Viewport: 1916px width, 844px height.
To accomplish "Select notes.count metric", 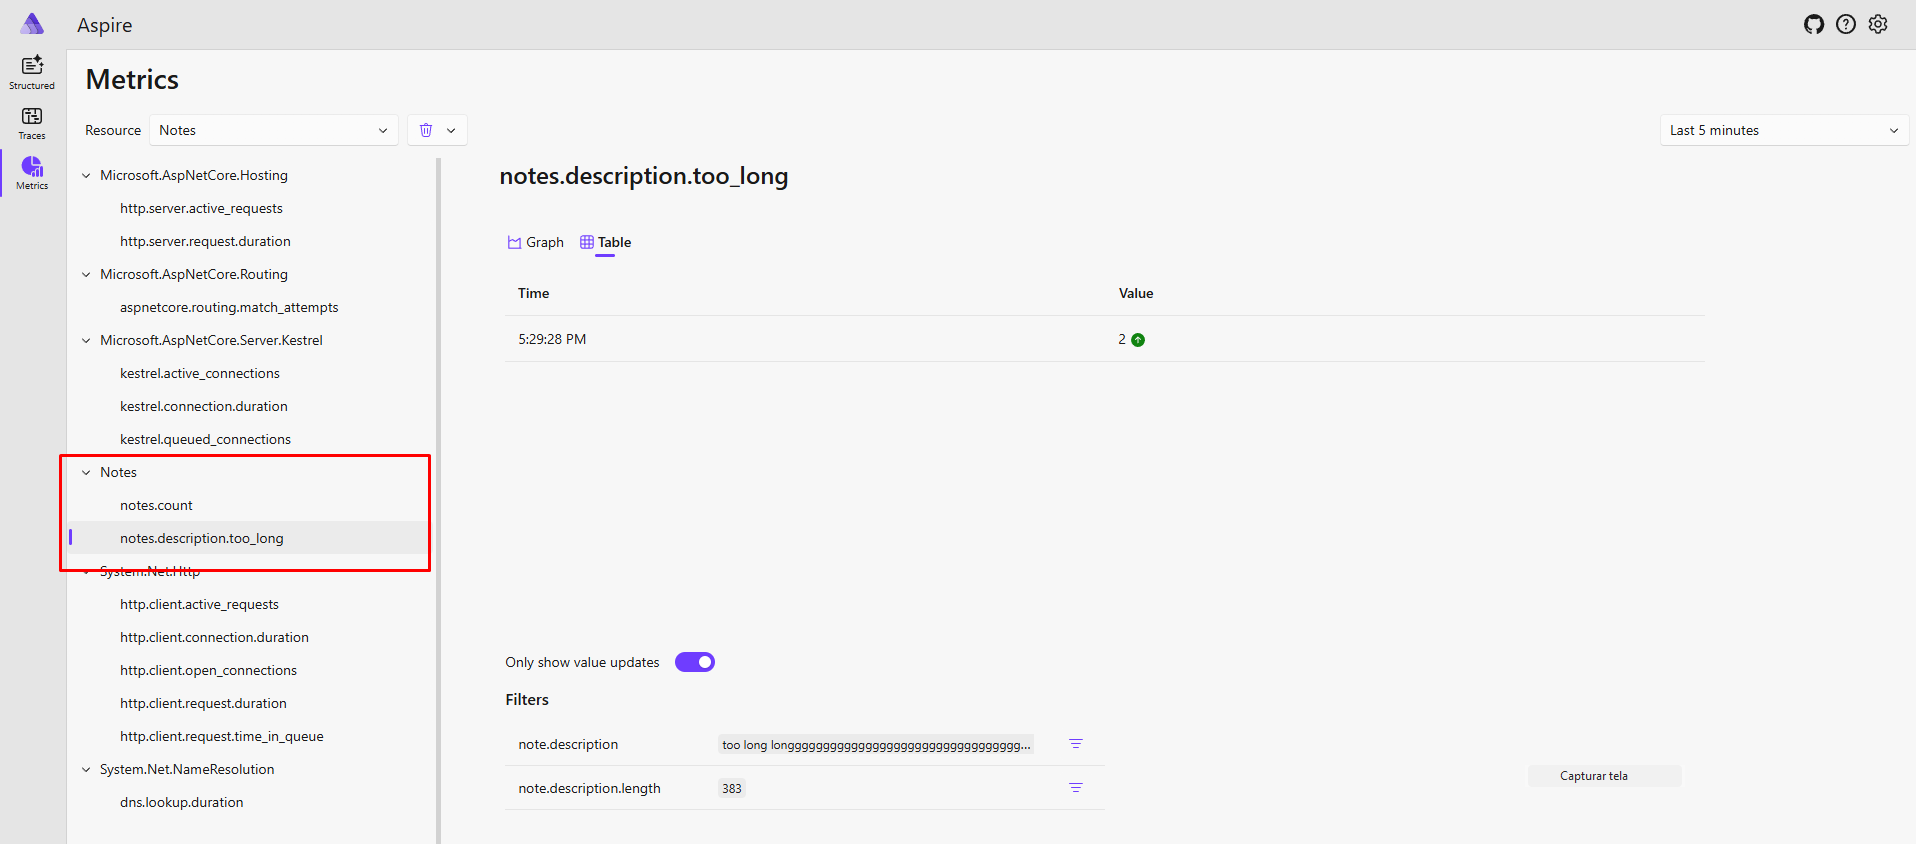I will pyautogui.click(x=156, y=505).
